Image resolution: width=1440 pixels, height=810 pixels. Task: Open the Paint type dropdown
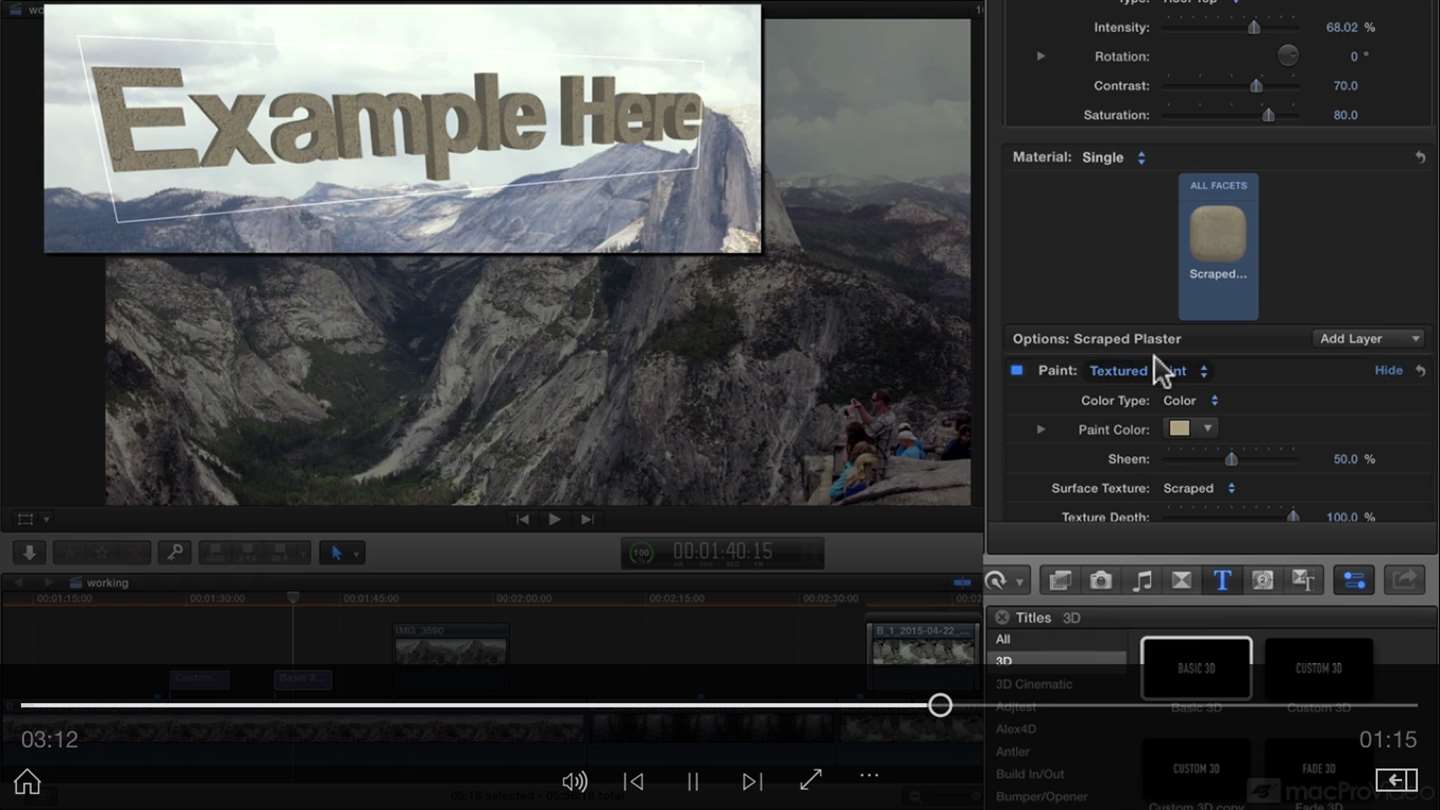tap(1149, 371)
